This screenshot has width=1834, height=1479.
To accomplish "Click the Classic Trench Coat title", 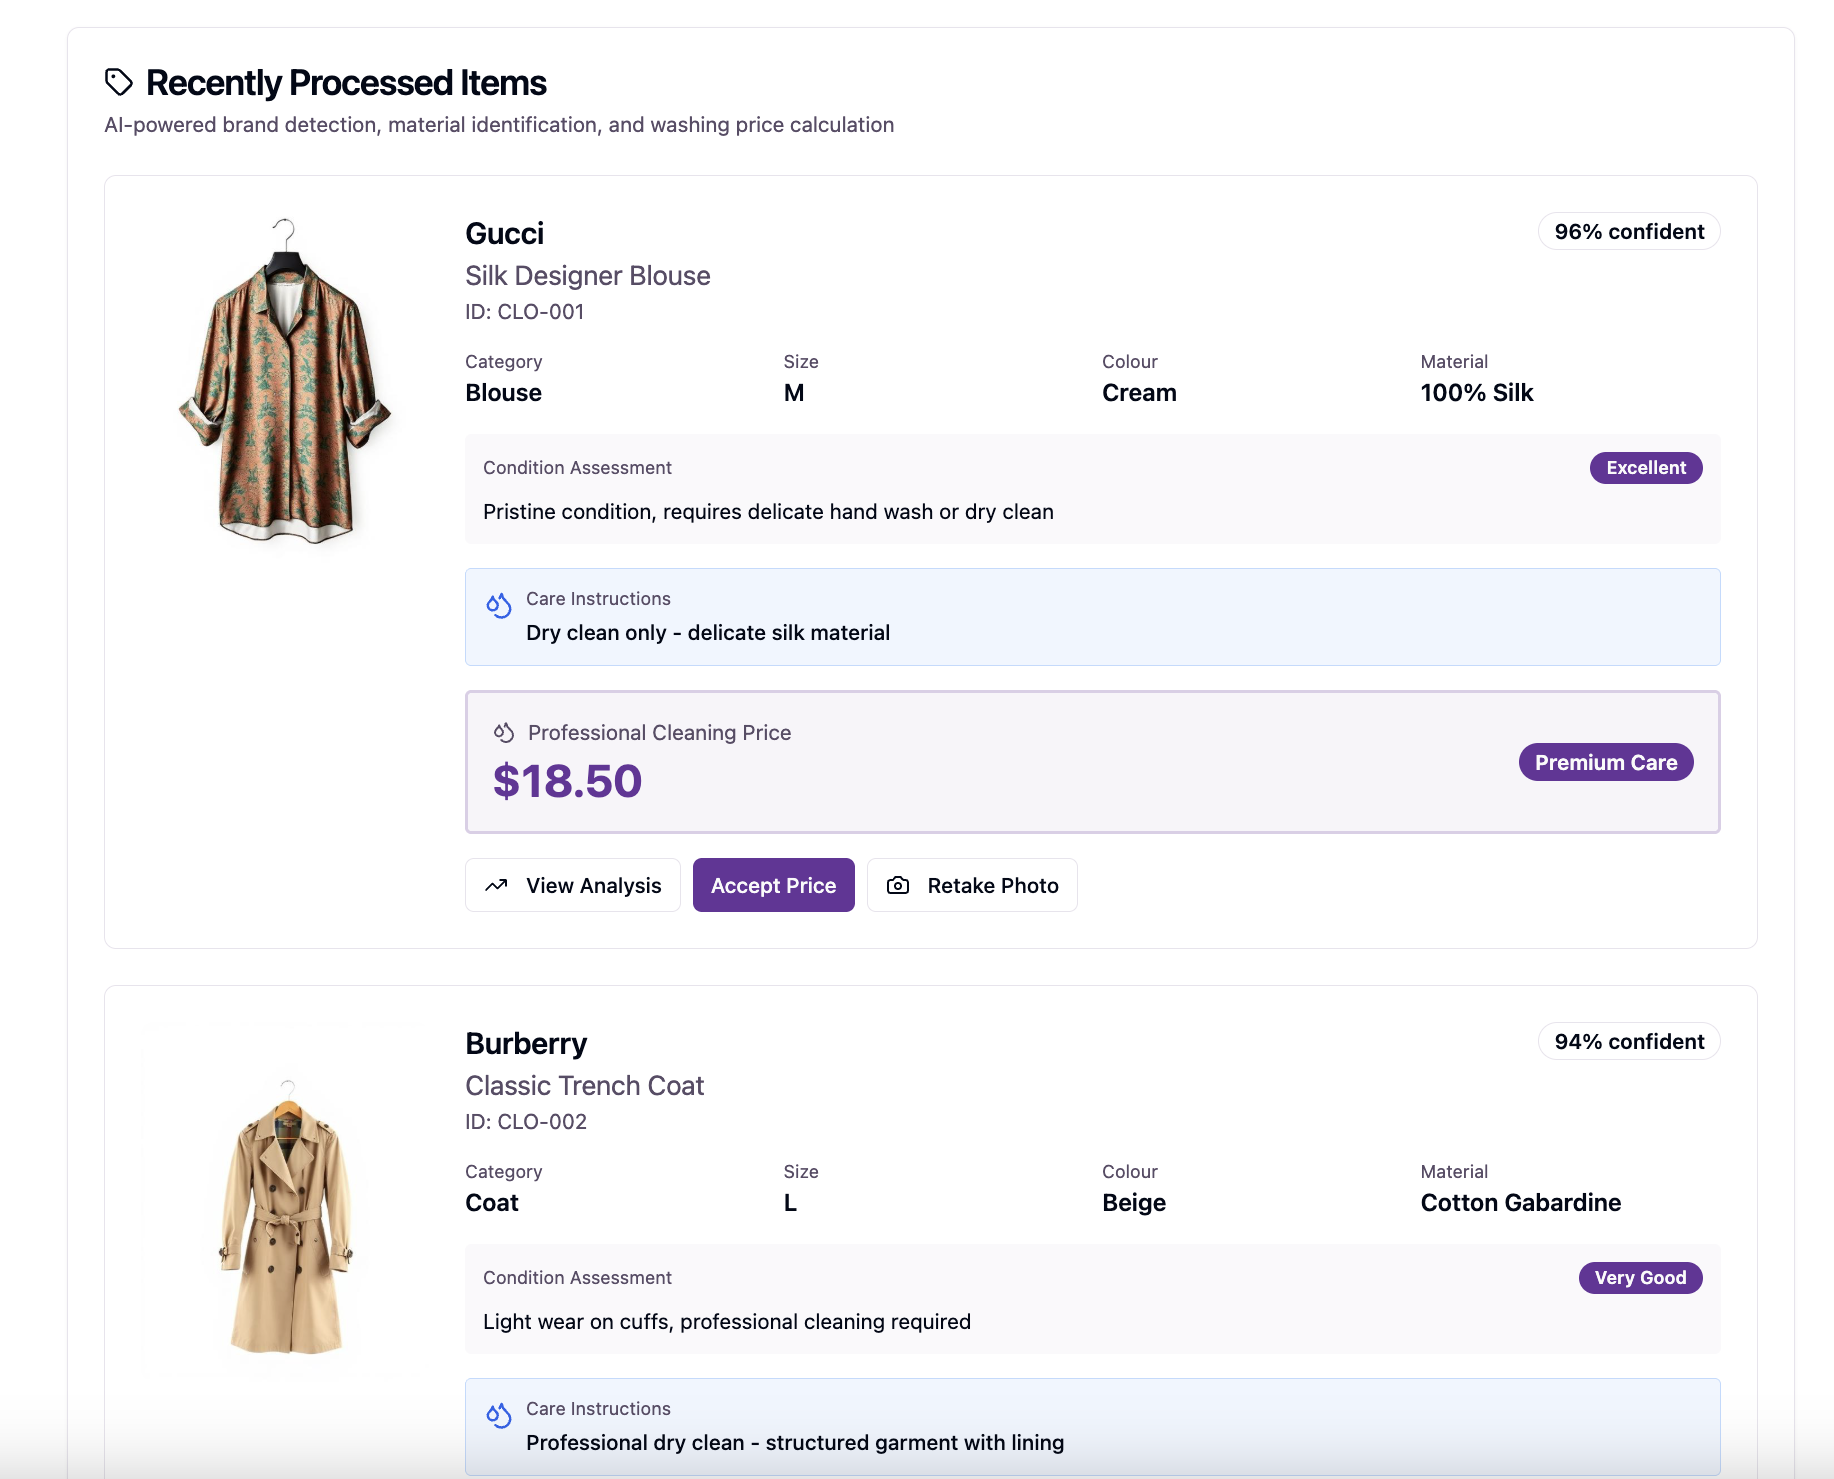I will click(585, 1086).
